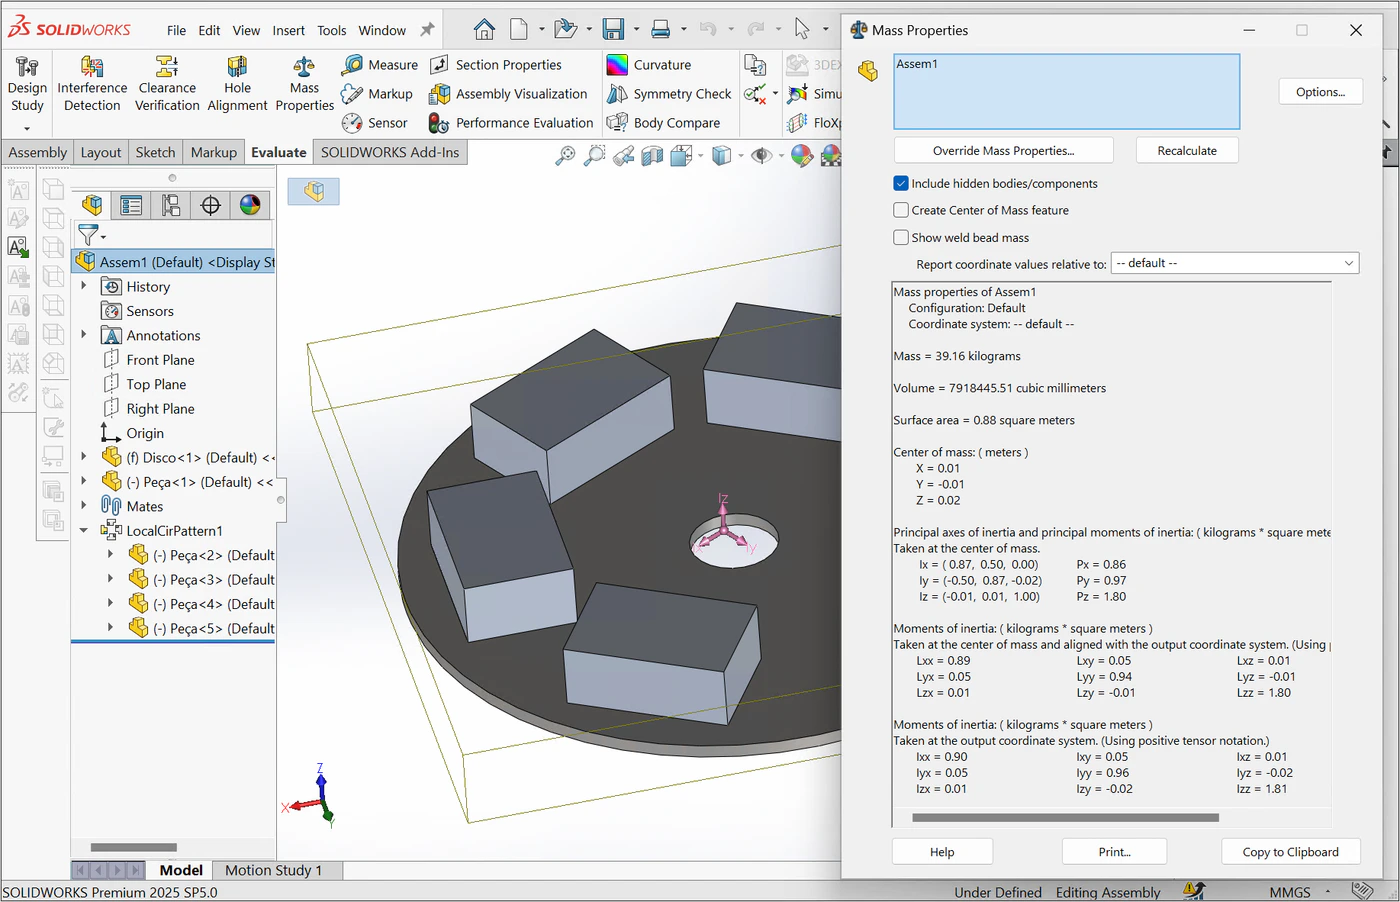Switch to the Model tab
Image resolution: width=1400 pixels, height=902 pixels.
tap(181, 870)
